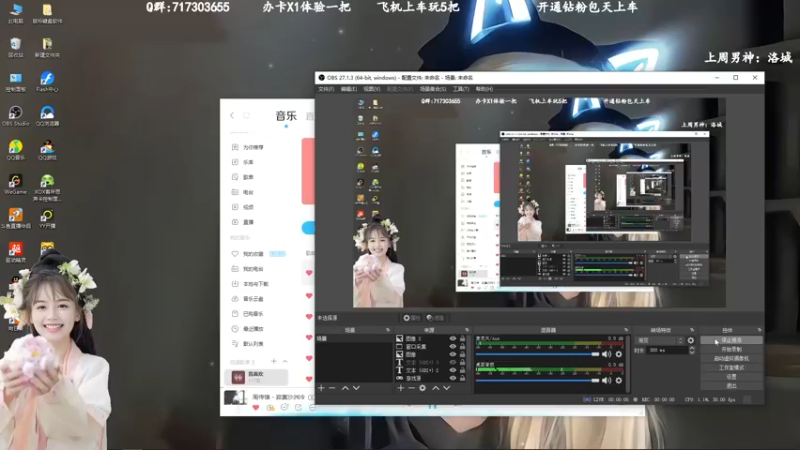800x450 pixels.
Task: Open 工具(T) menu in OBS
Action: 461,89
